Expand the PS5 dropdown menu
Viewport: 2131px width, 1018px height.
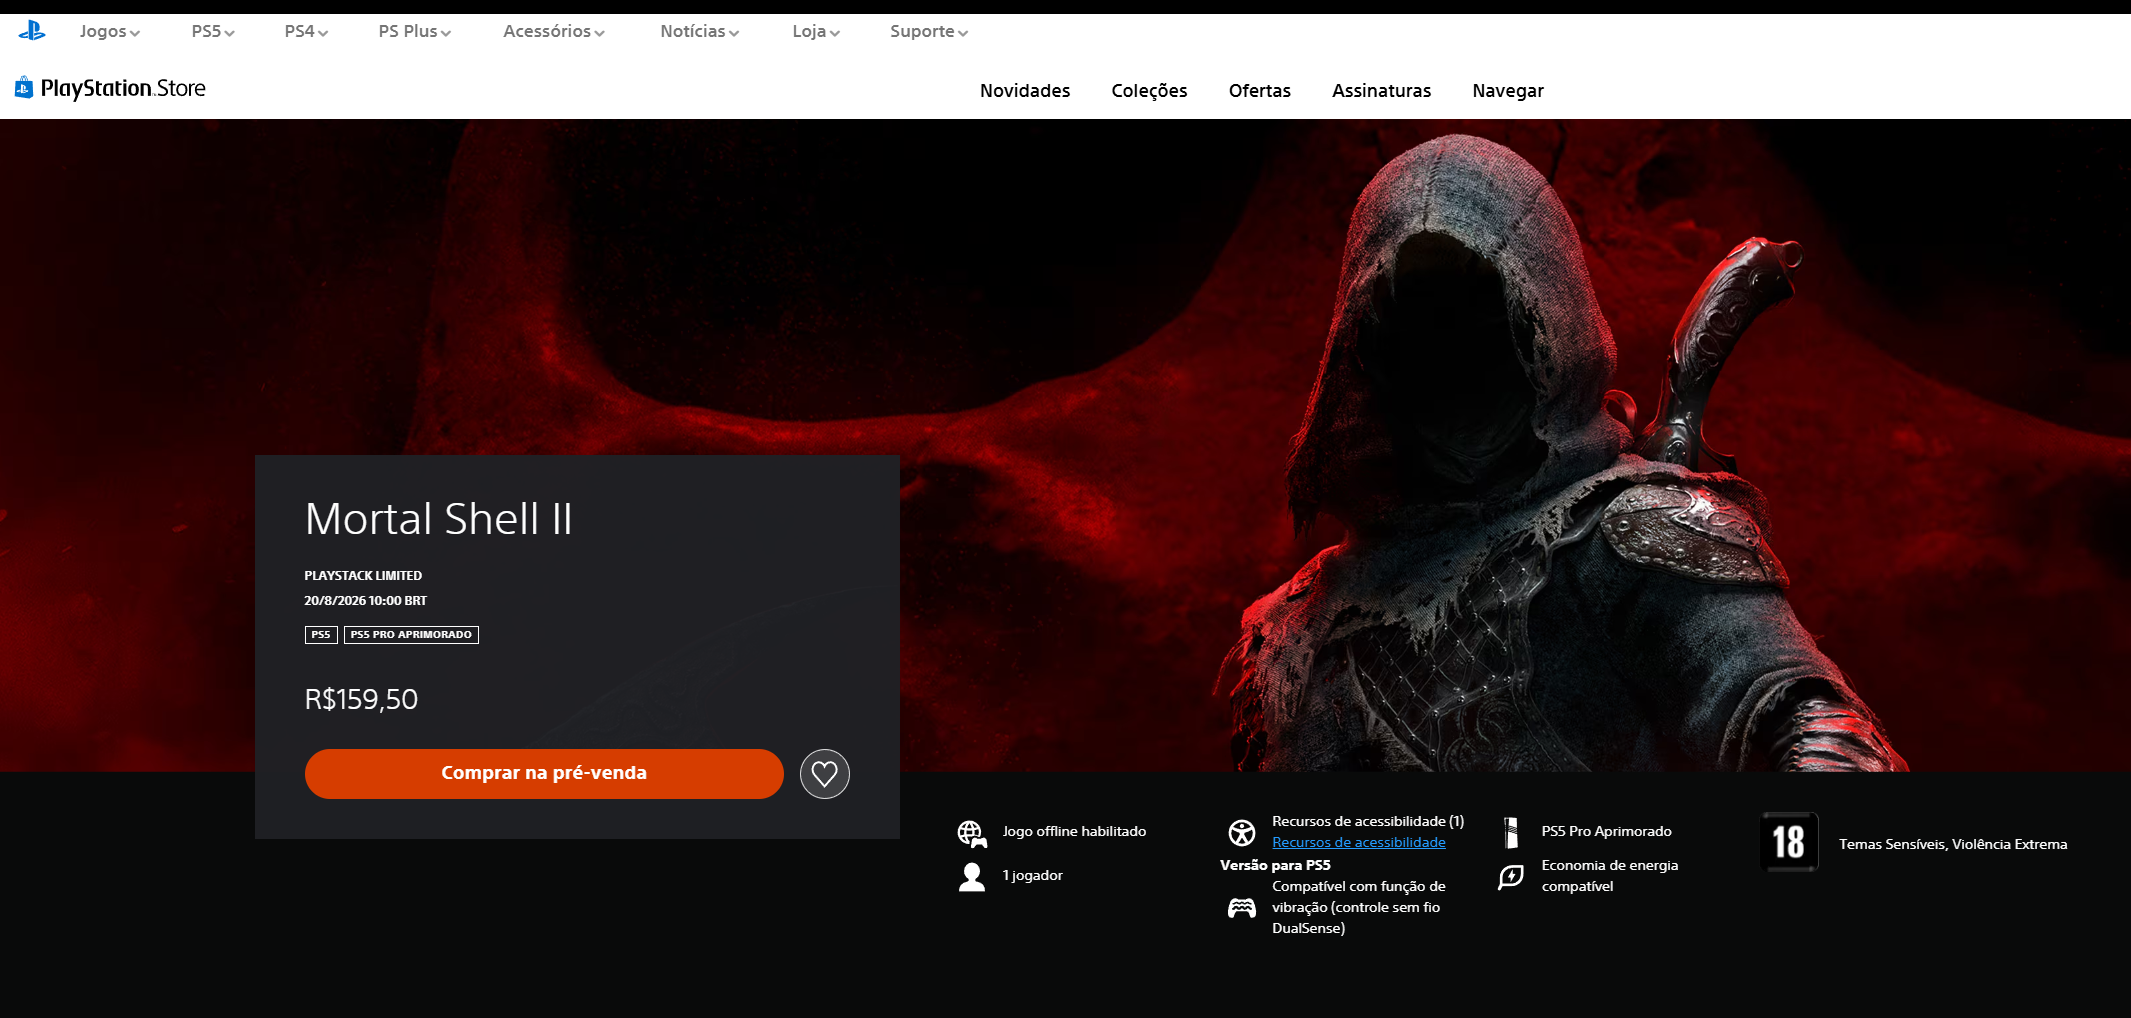(213, 31)
